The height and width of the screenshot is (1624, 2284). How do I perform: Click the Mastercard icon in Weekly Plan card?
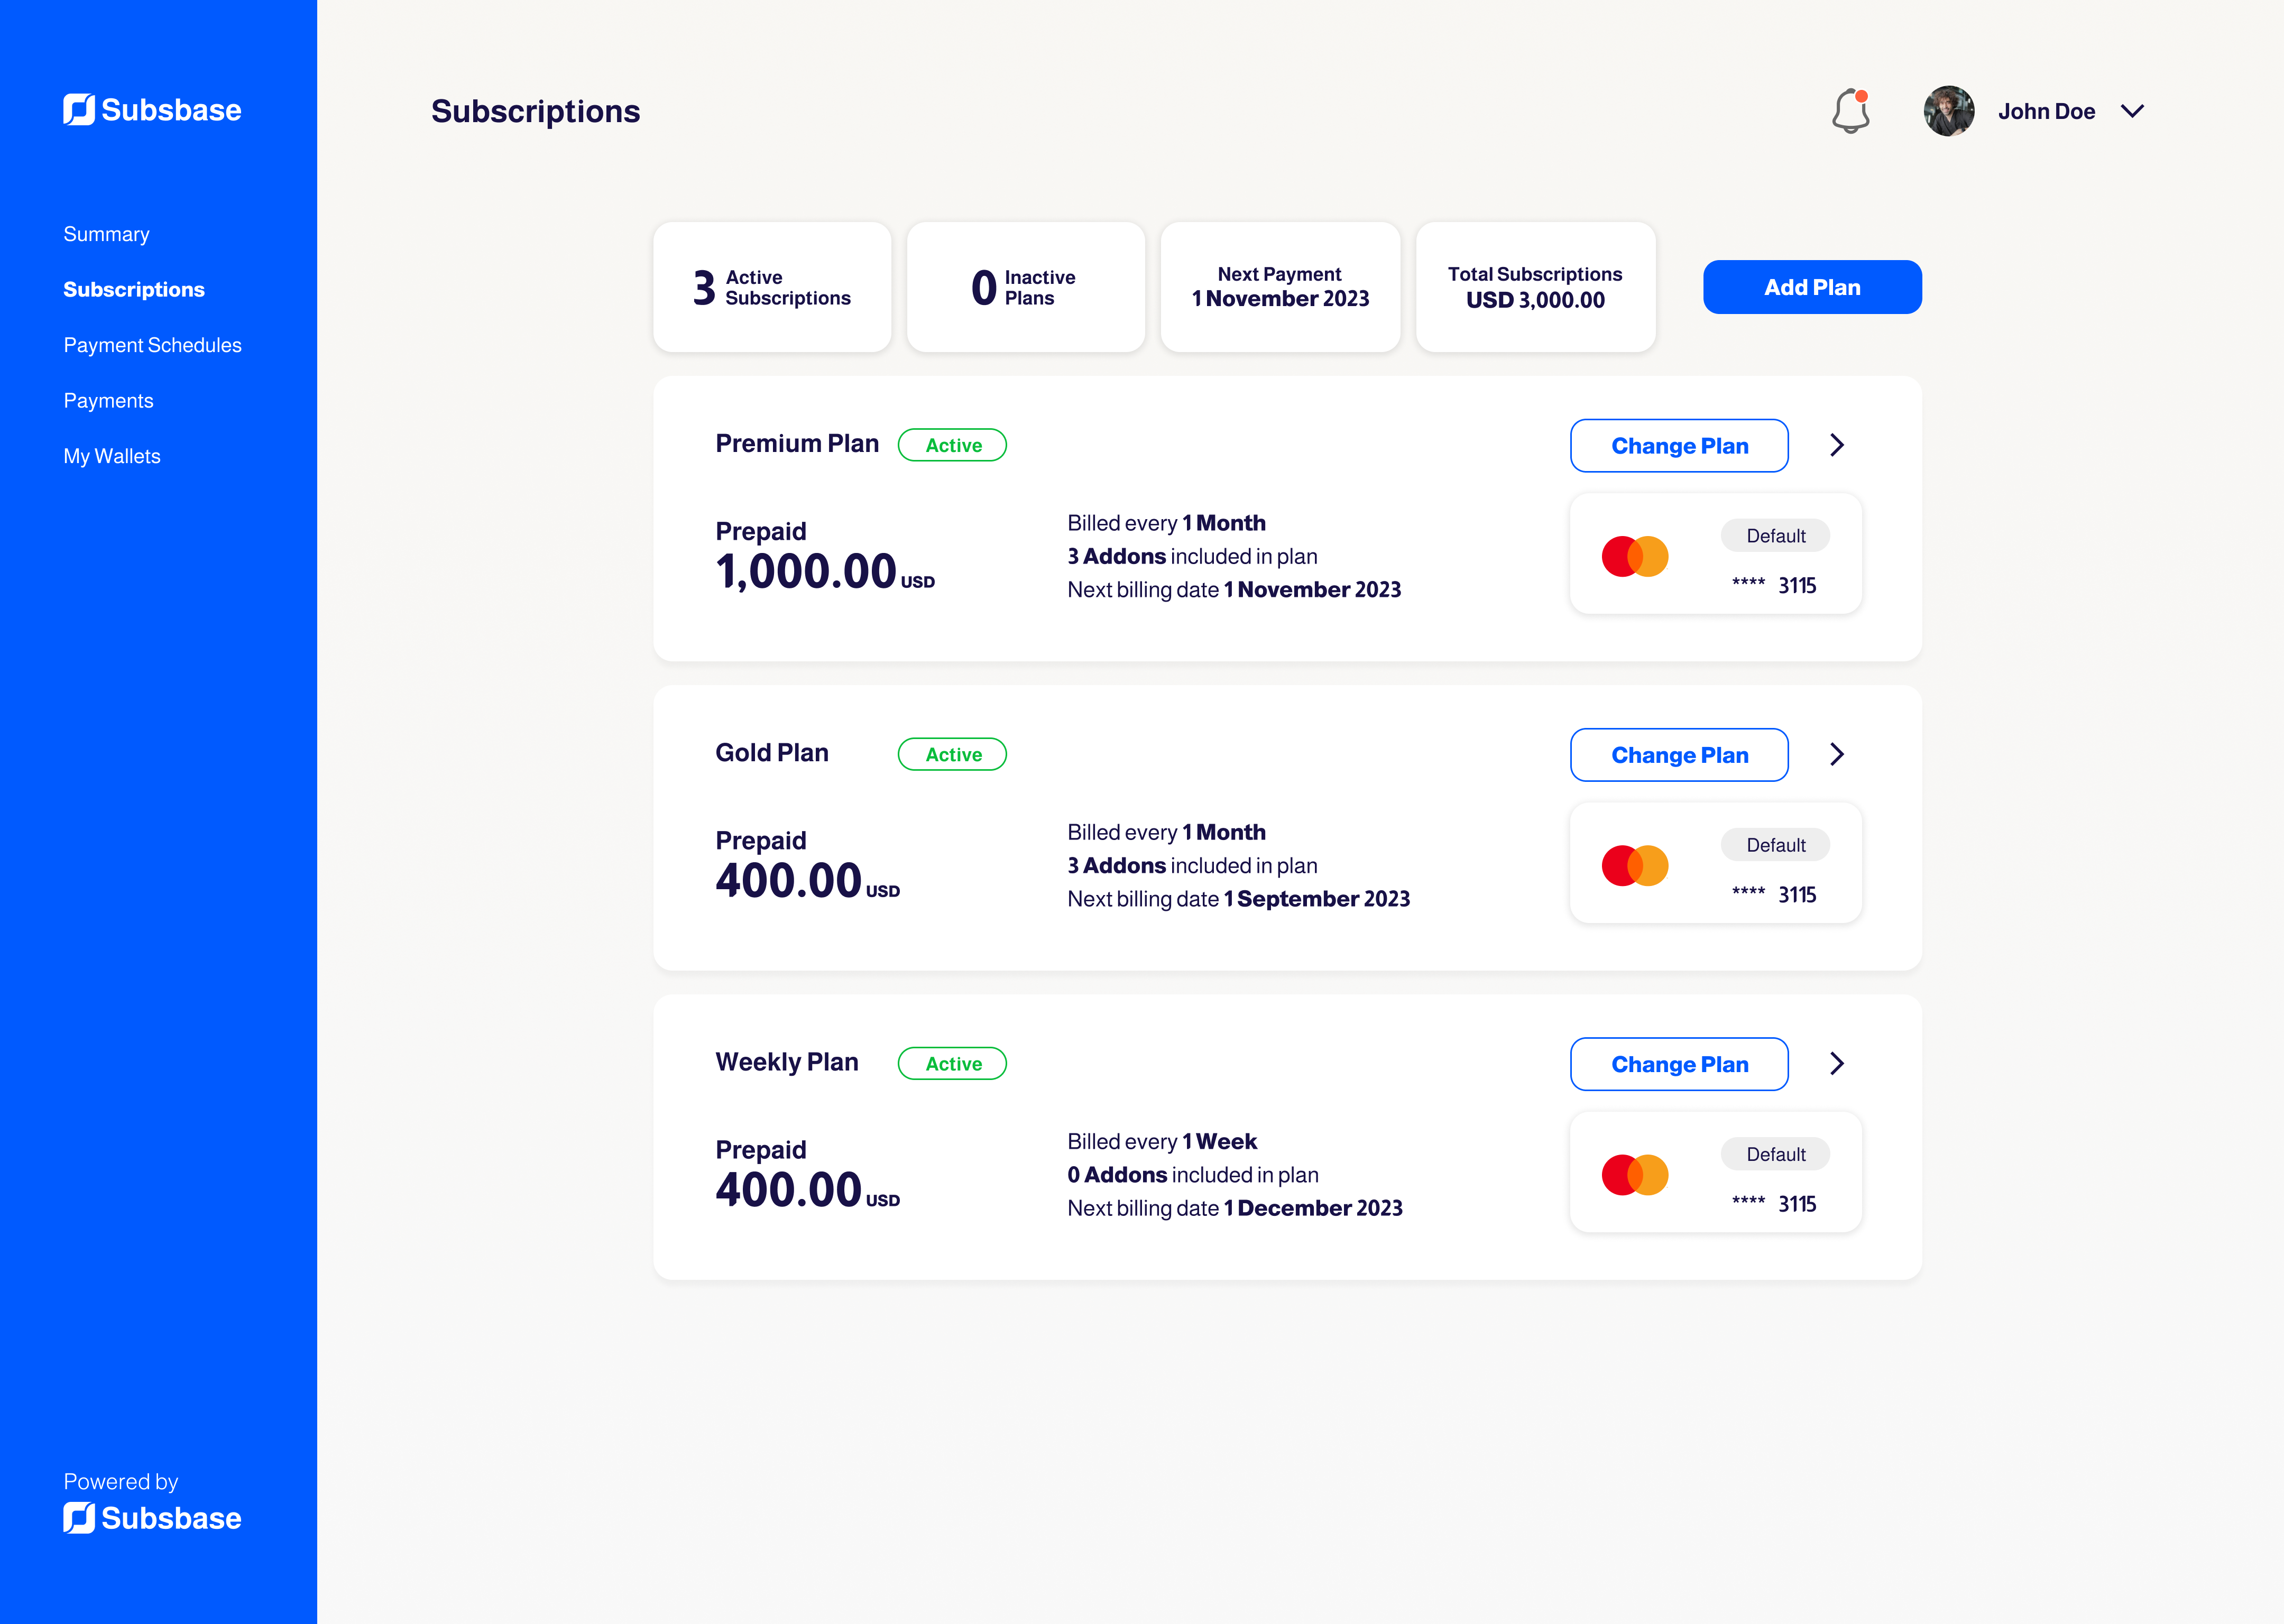1635,1174
